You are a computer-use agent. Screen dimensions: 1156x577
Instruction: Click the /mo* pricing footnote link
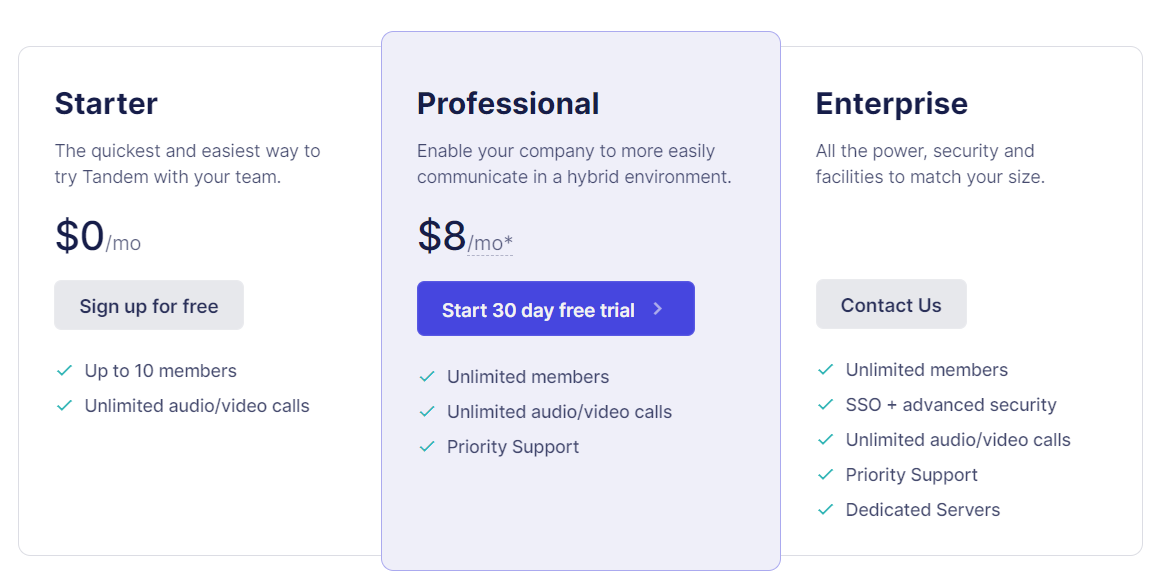pos(490,243)
